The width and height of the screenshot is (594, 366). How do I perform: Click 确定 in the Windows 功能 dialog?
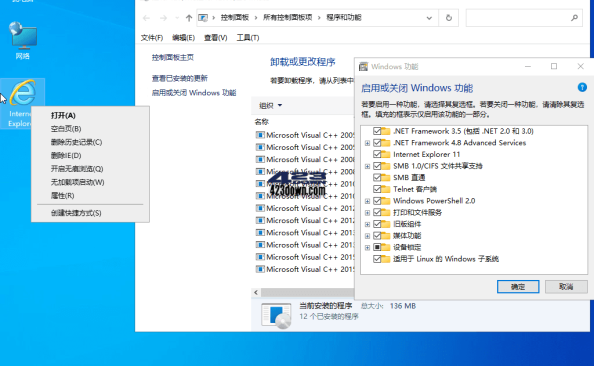pyautogui.click(x=518, y=286)
